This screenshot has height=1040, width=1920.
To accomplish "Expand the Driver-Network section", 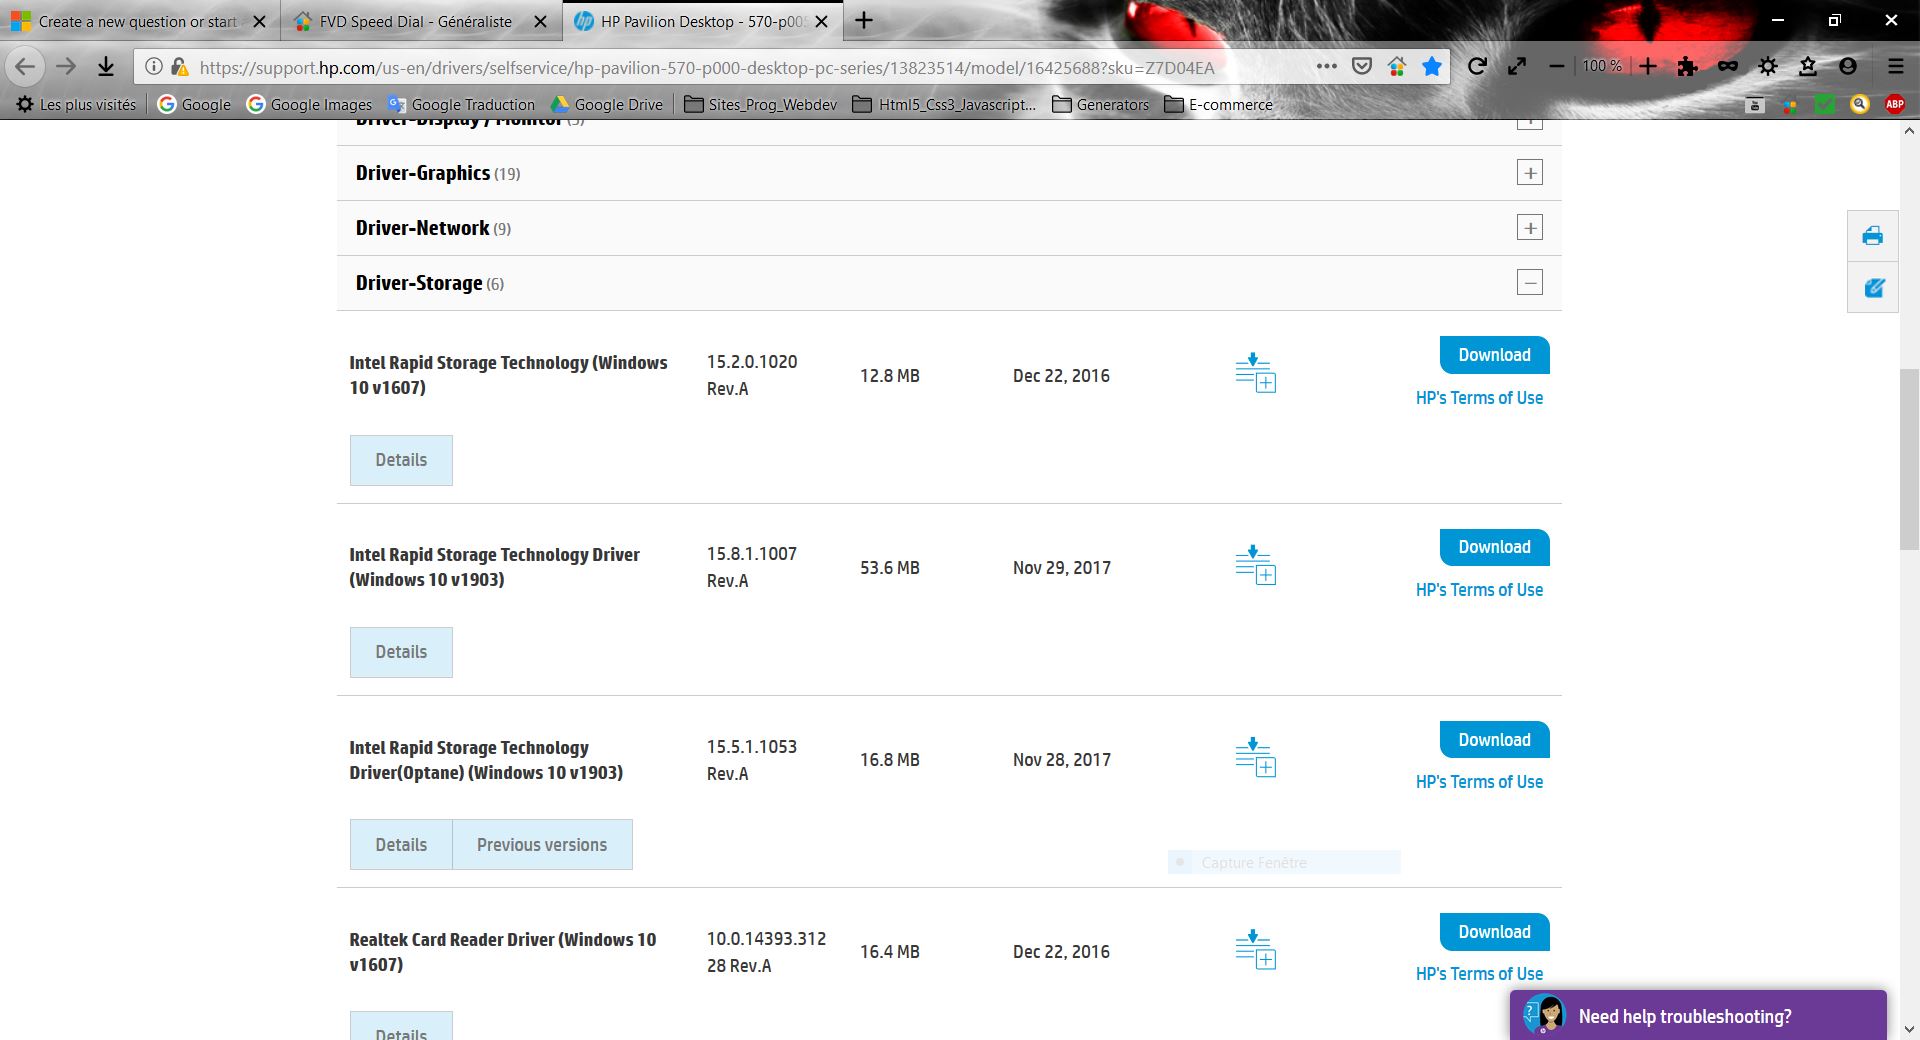I will pos(1529,227).
